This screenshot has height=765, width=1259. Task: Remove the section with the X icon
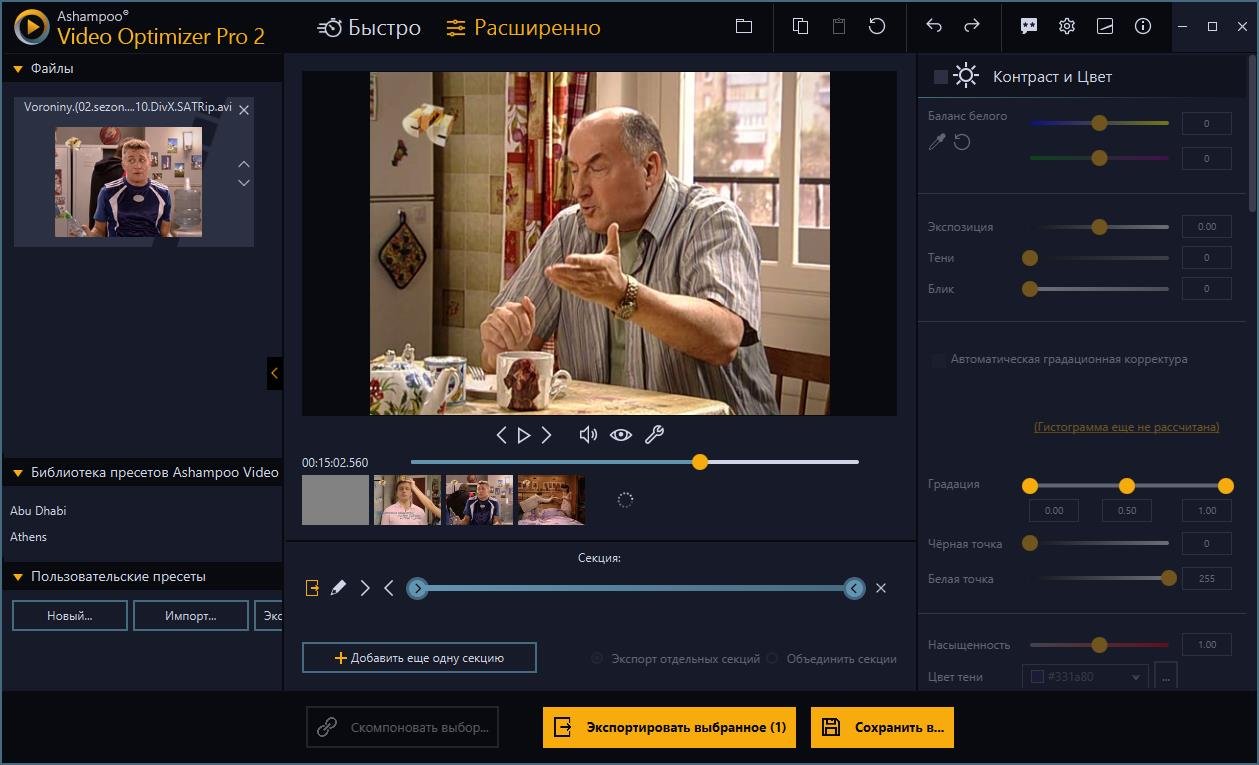[881, 588]
